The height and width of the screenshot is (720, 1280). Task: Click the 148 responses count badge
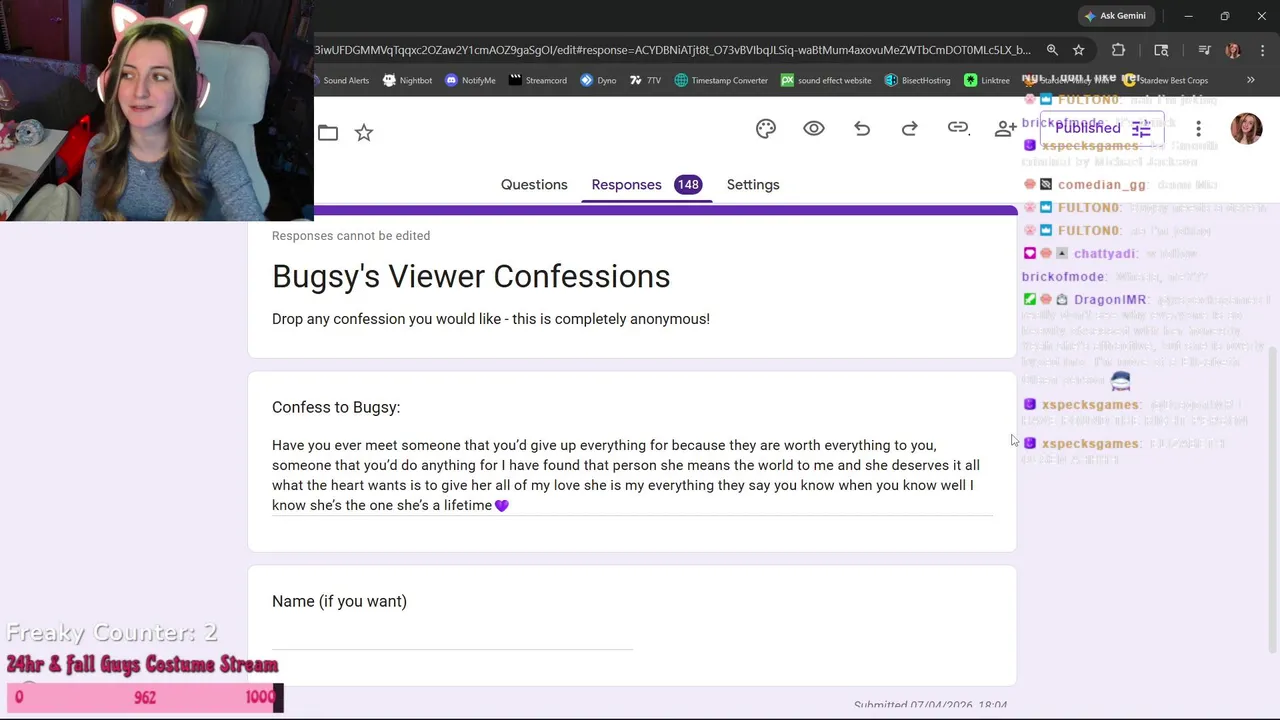click(x=688, y=184)
